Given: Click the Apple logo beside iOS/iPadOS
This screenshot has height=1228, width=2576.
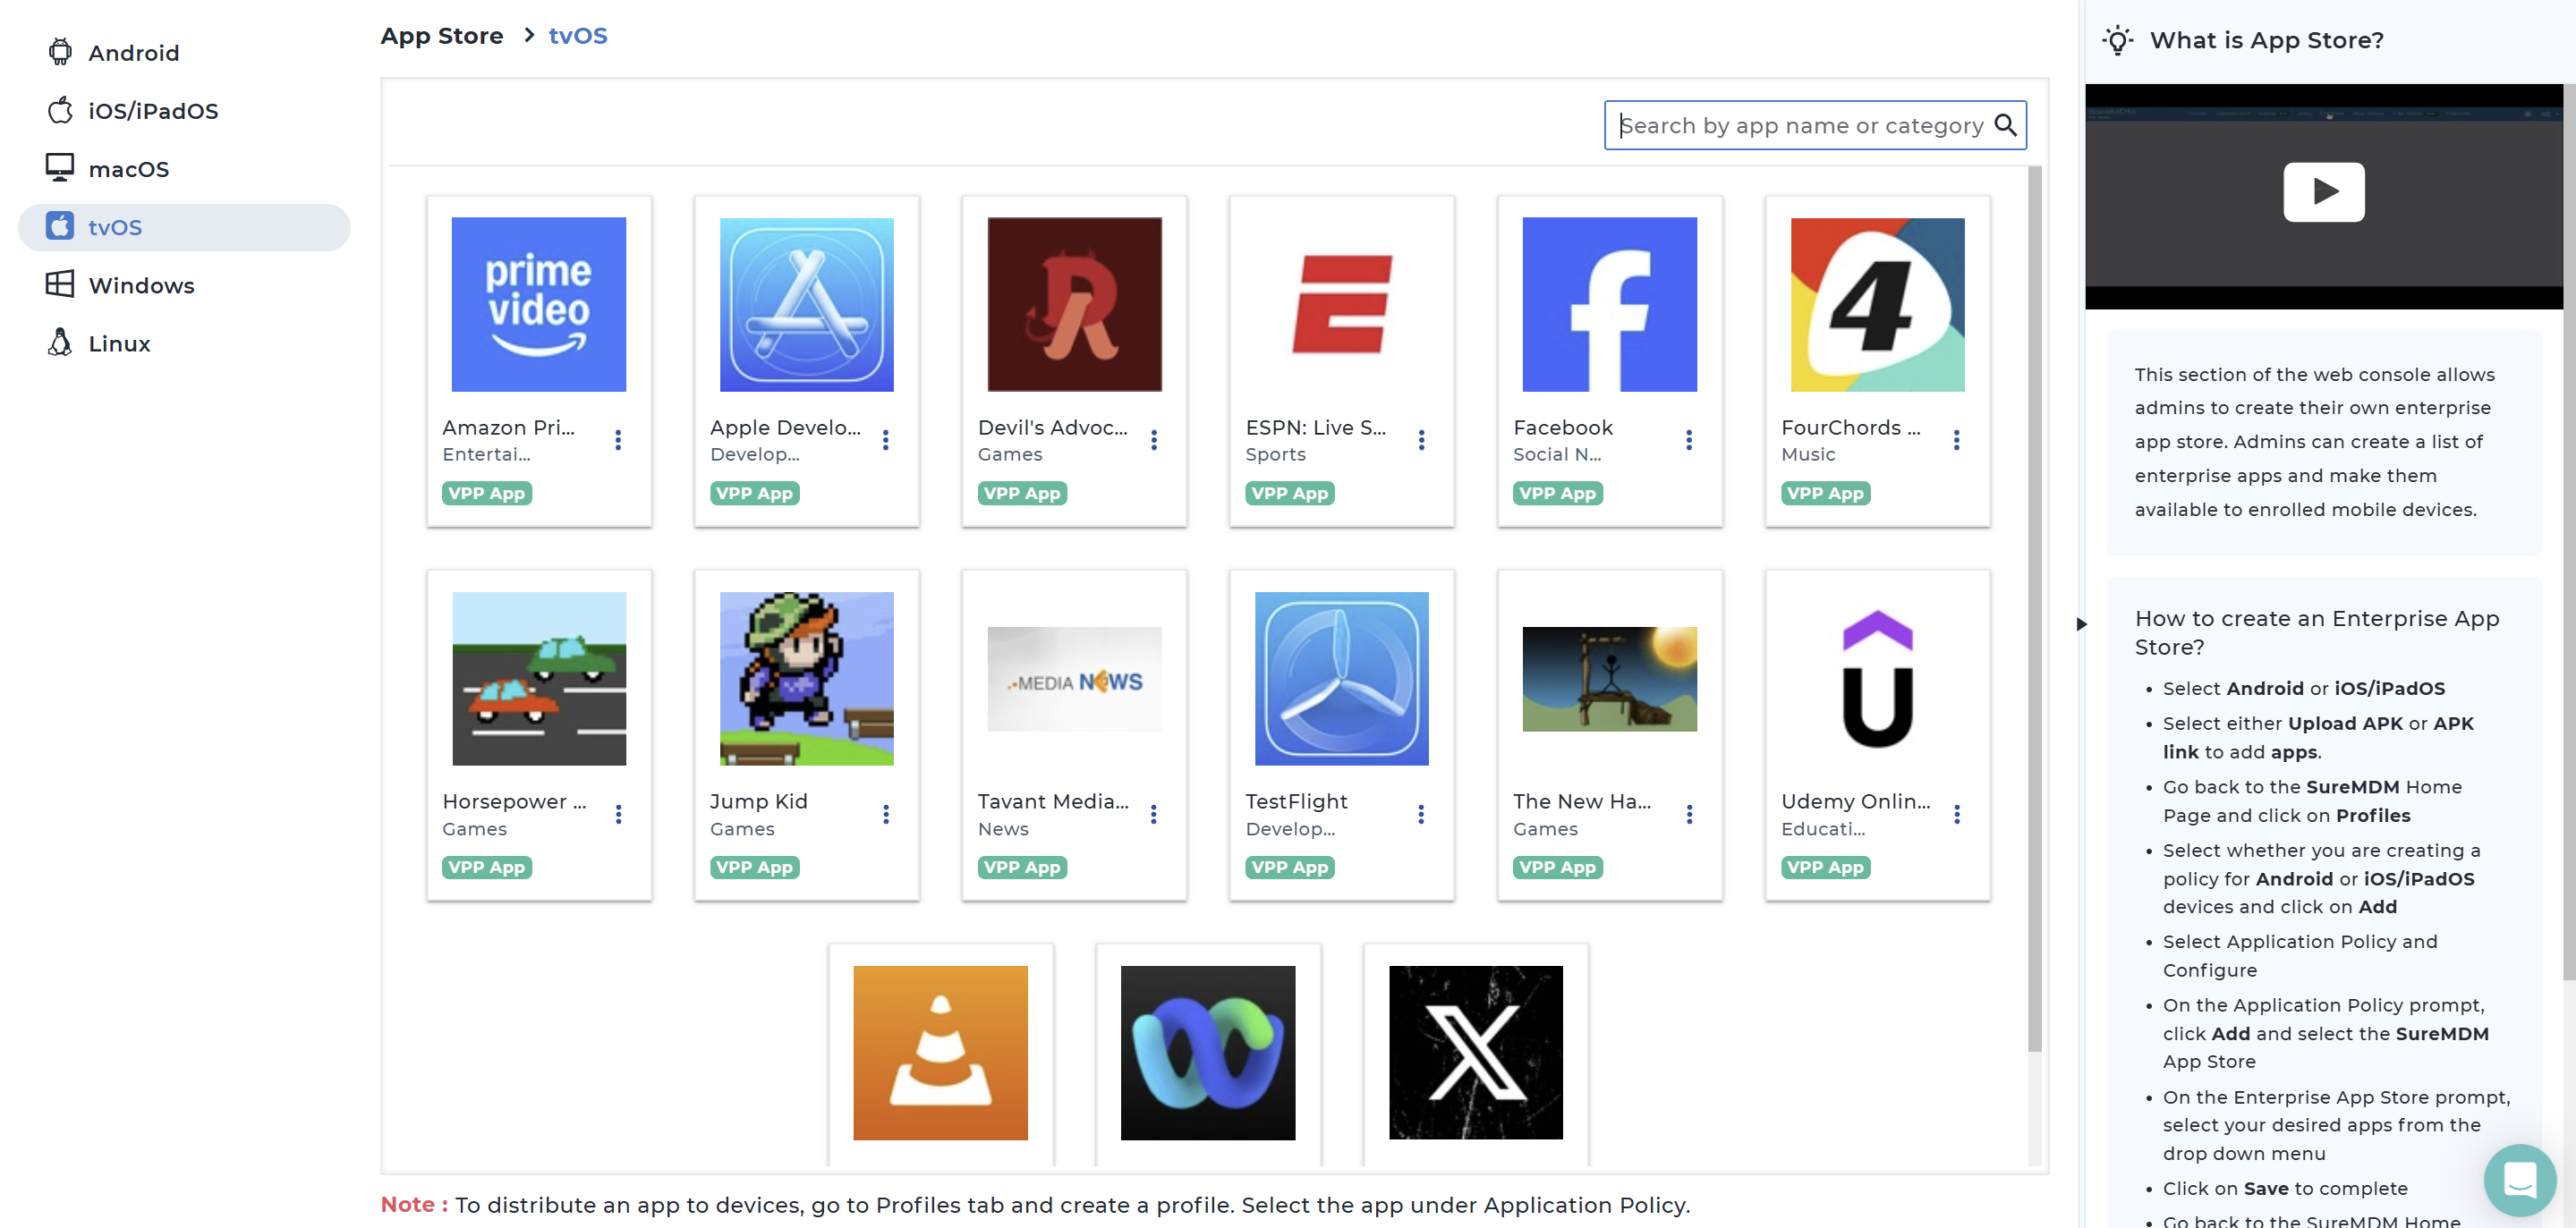Looking at the screenshot, I should pos(60,110).
